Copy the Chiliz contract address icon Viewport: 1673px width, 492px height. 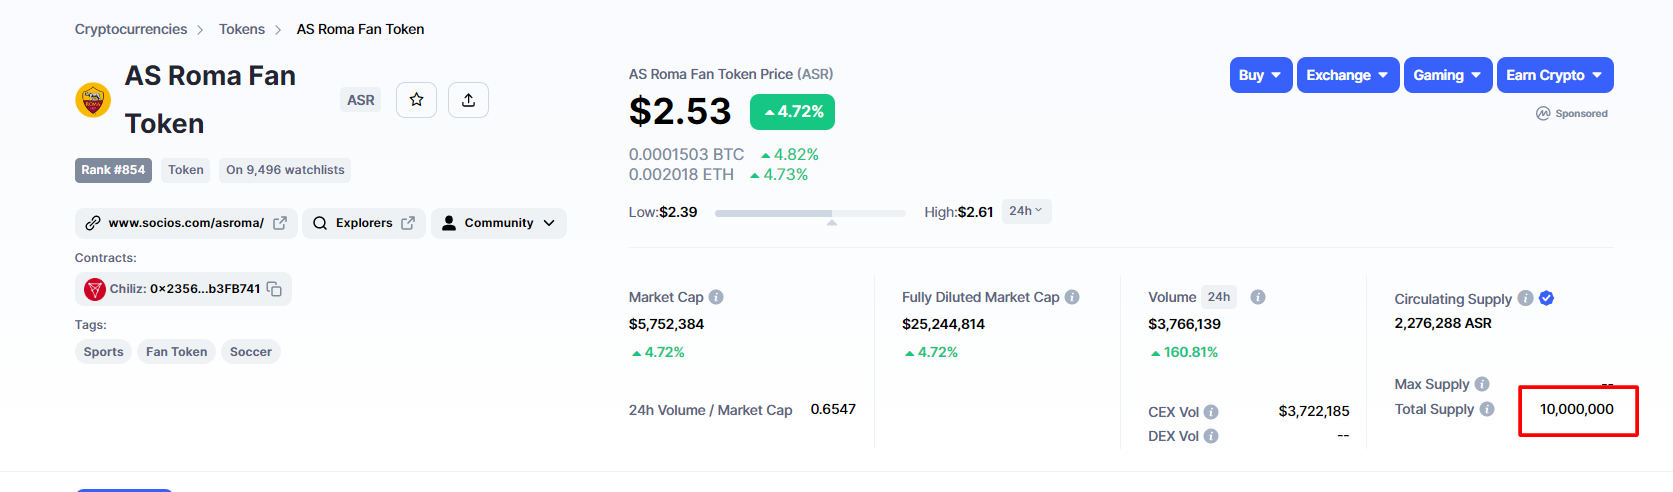pos(274,289)
